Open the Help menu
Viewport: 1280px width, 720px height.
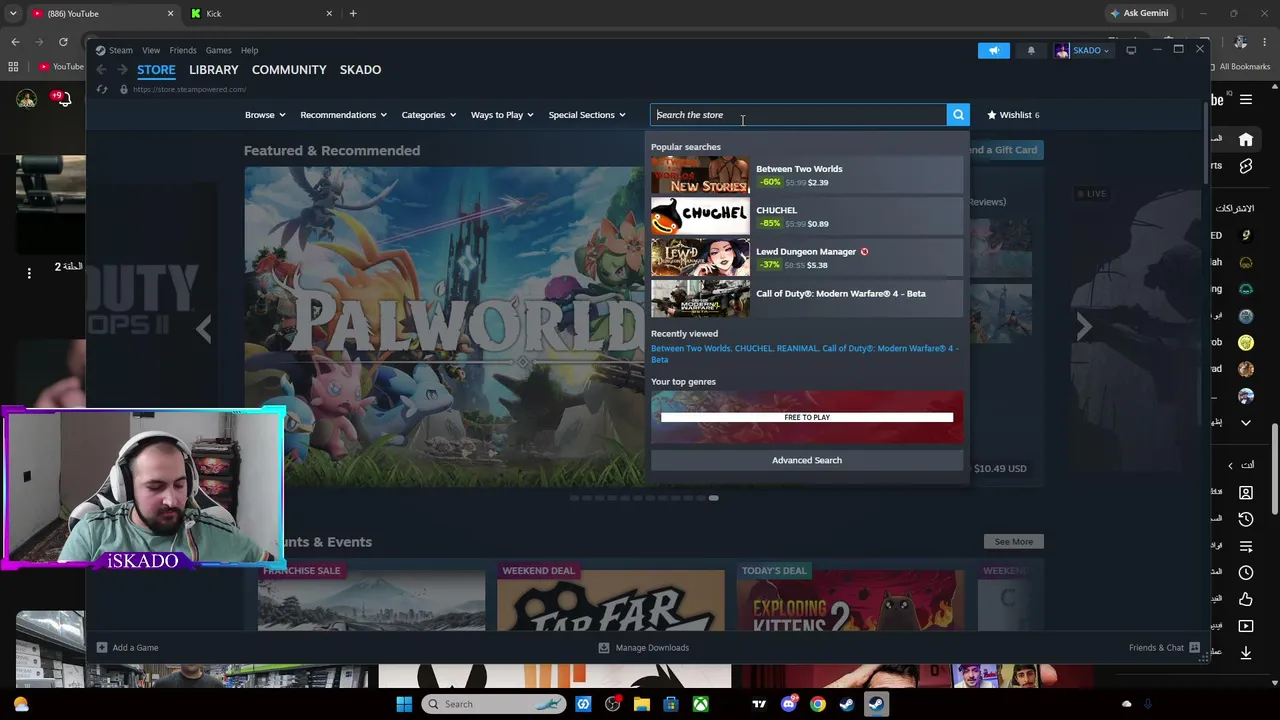coord(249,50)
